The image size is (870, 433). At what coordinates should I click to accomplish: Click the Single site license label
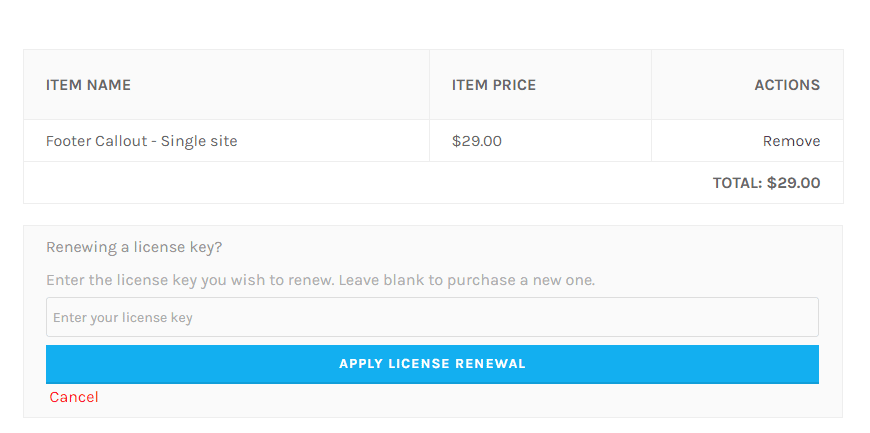click(x=199, y=141)
